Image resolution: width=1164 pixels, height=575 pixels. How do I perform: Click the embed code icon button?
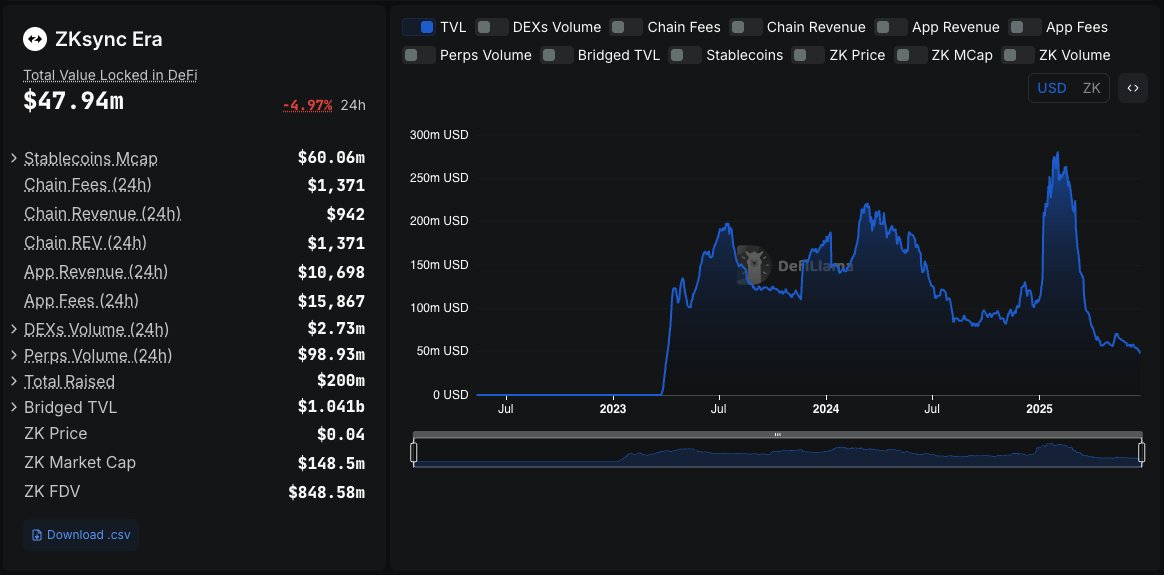click(1132, 88)
